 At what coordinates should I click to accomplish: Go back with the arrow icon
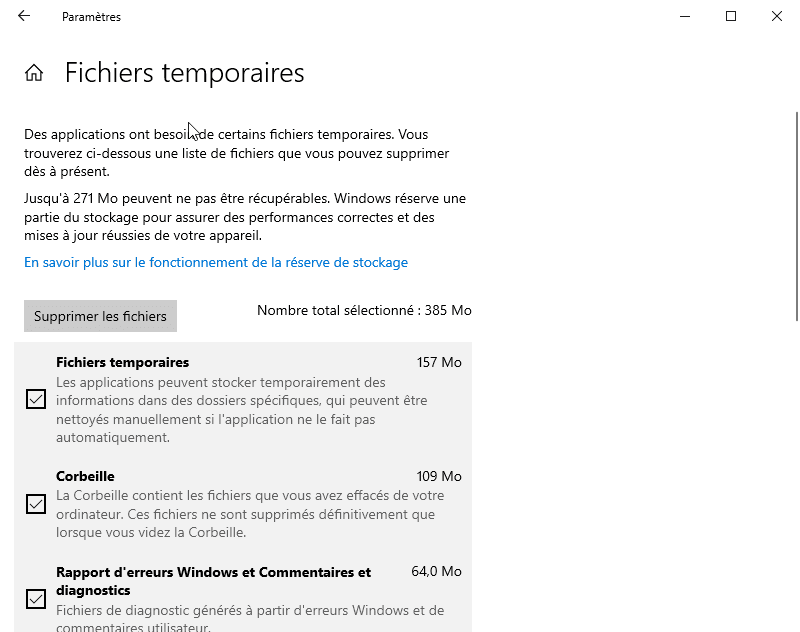[x=24, y=16]
